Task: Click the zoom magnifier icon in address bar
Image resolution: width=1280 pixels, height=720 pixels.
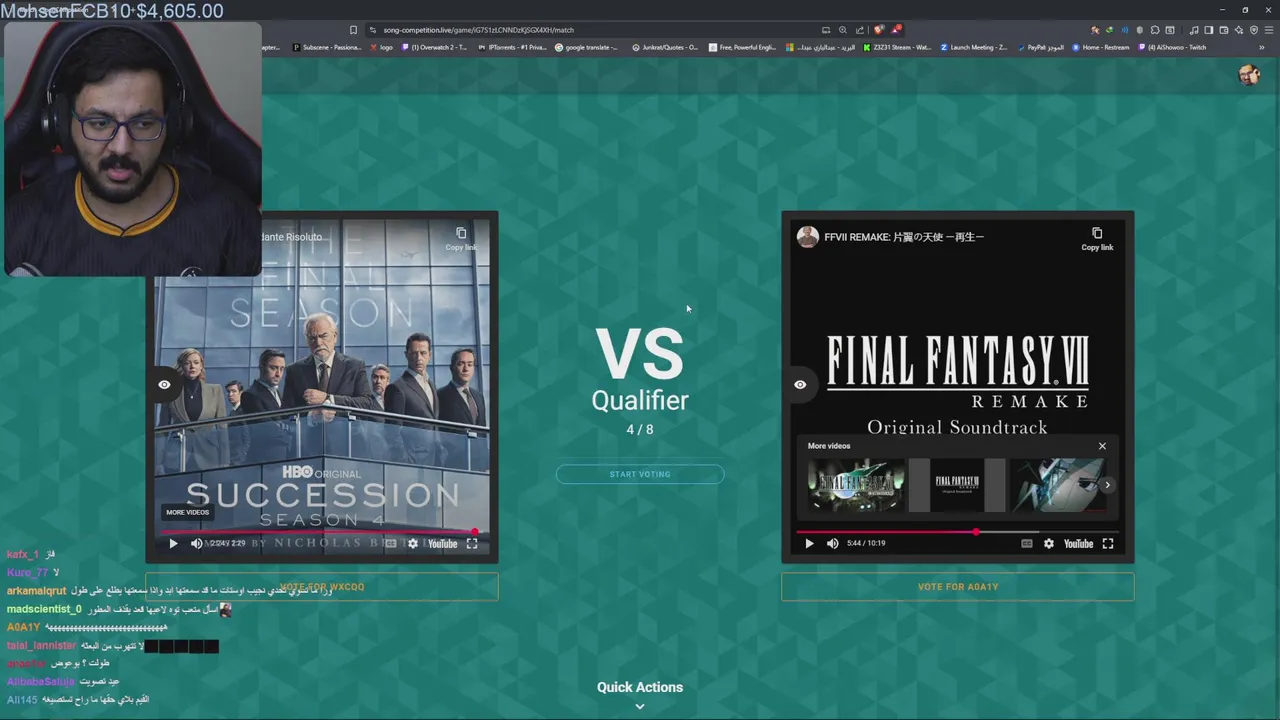Action: [x=842, y=30]
